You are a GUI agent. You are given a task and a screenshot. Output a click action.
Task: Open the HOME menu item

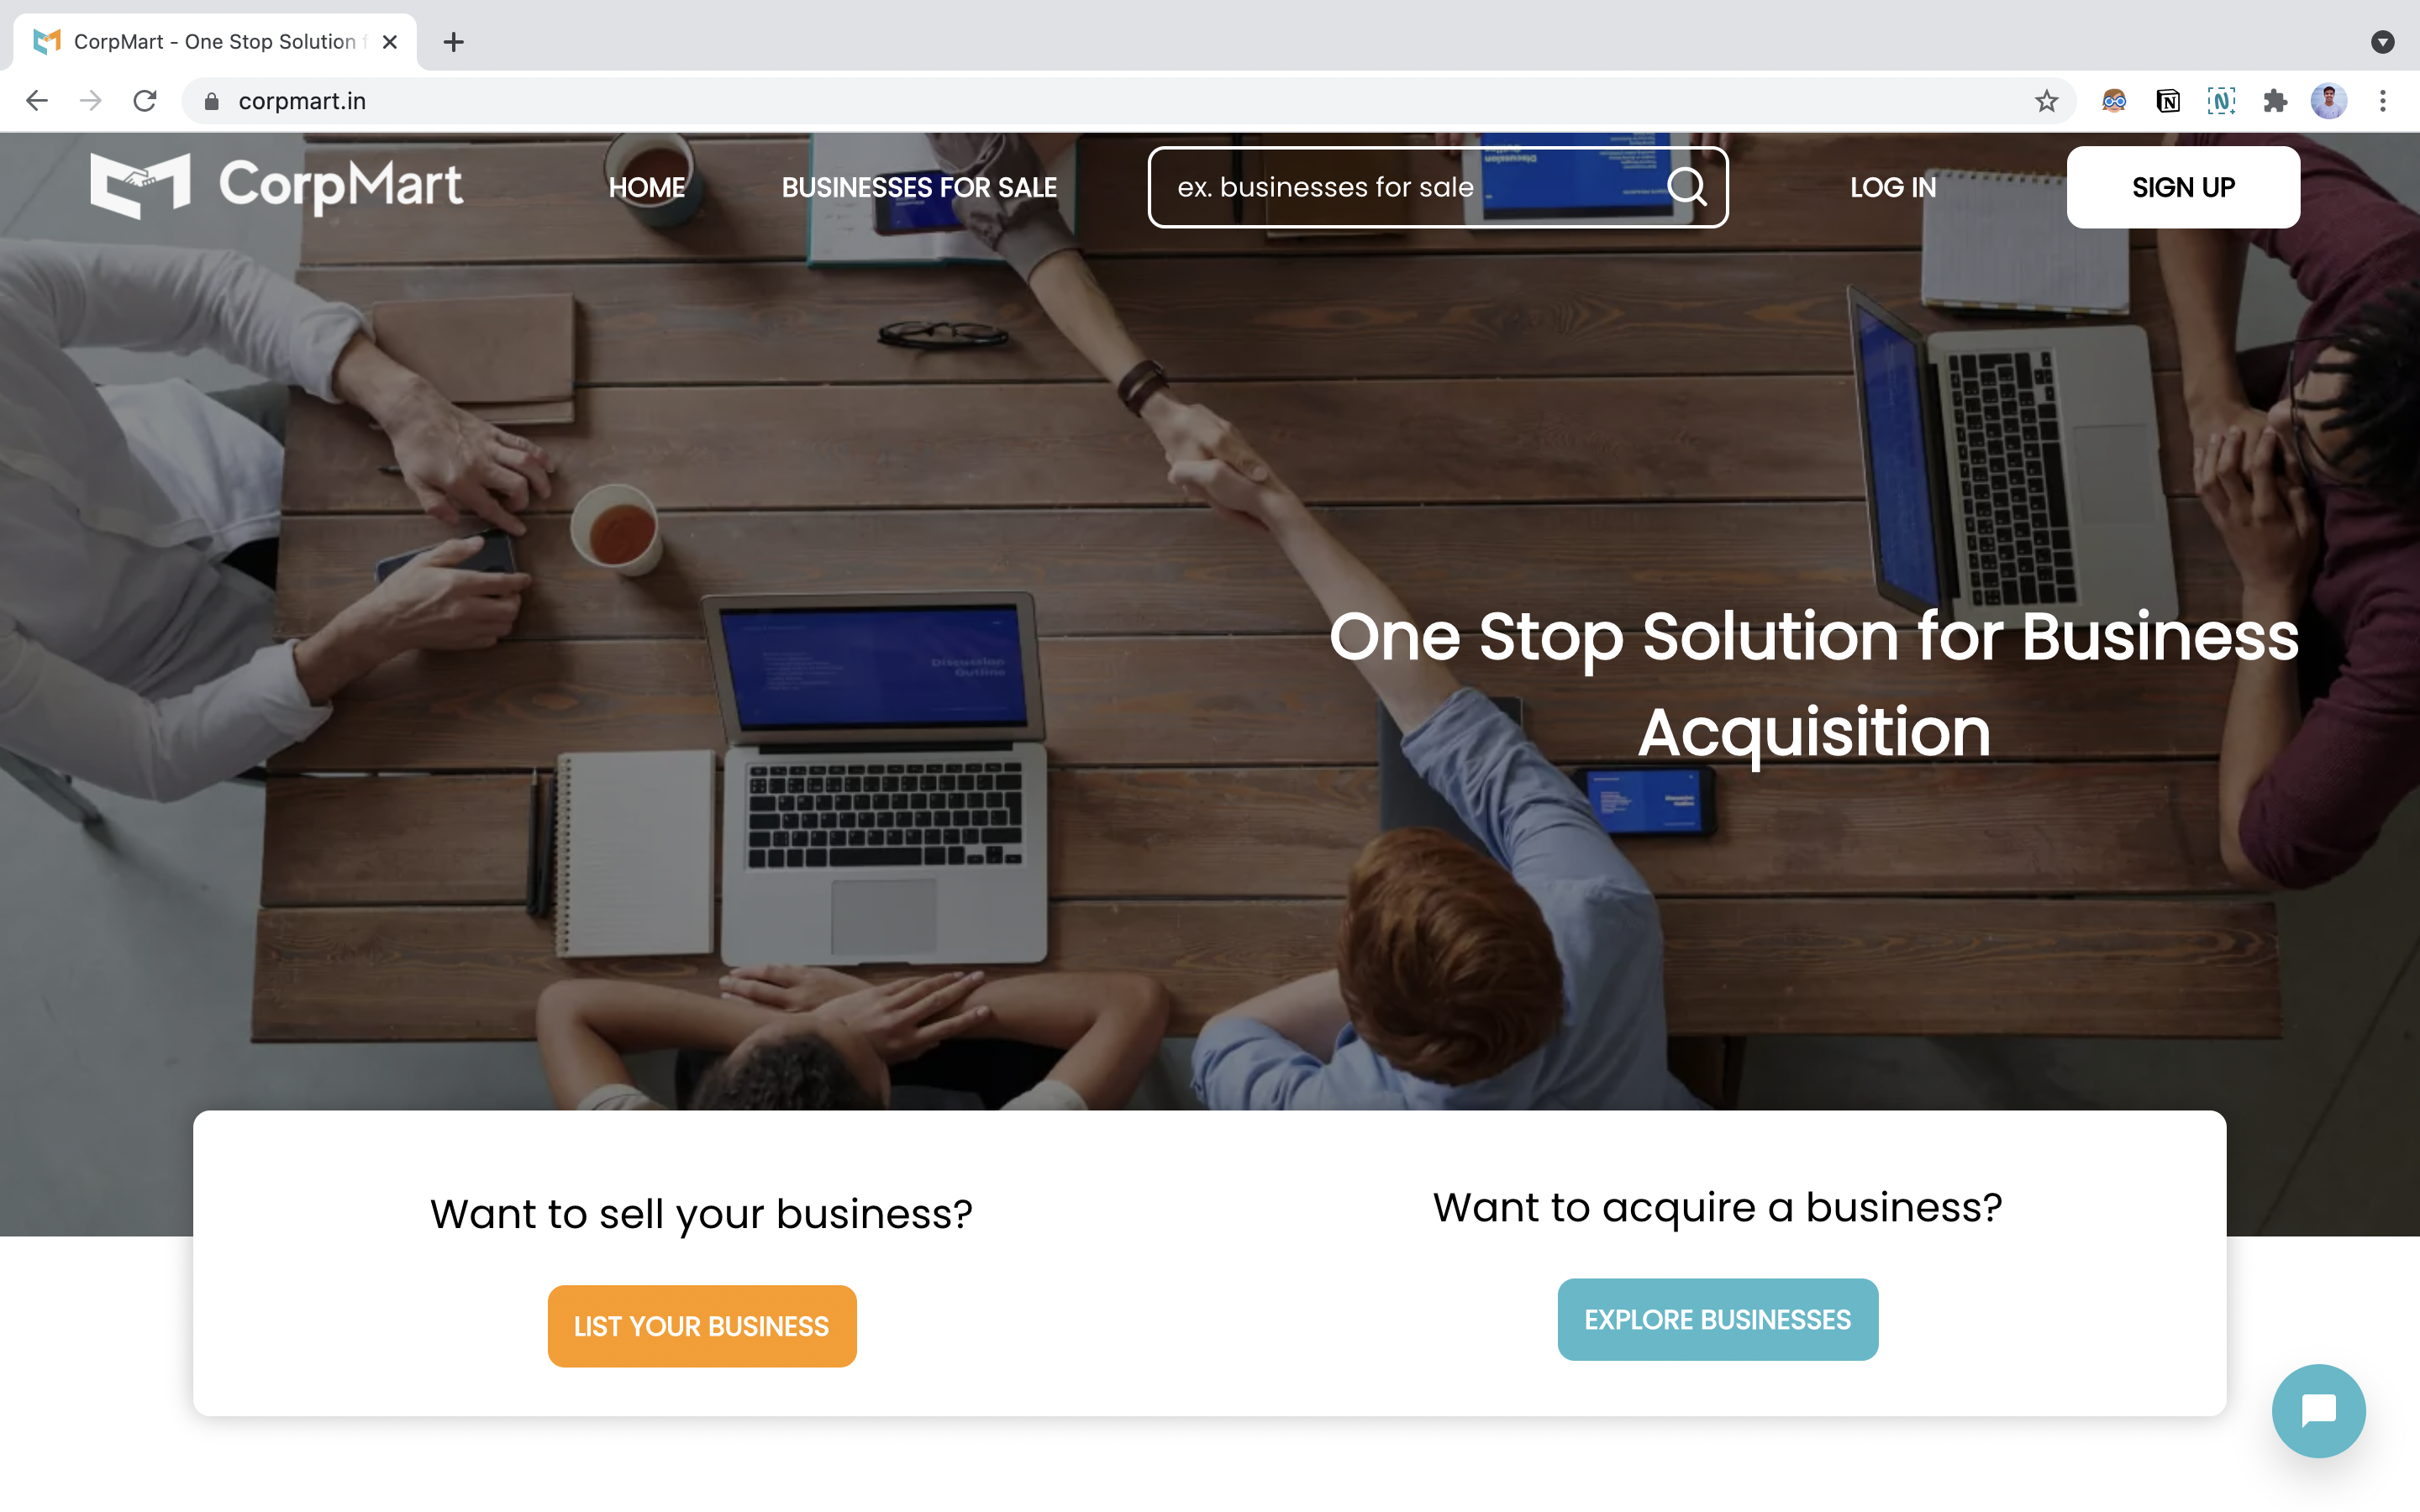click(x=647, y=187)
